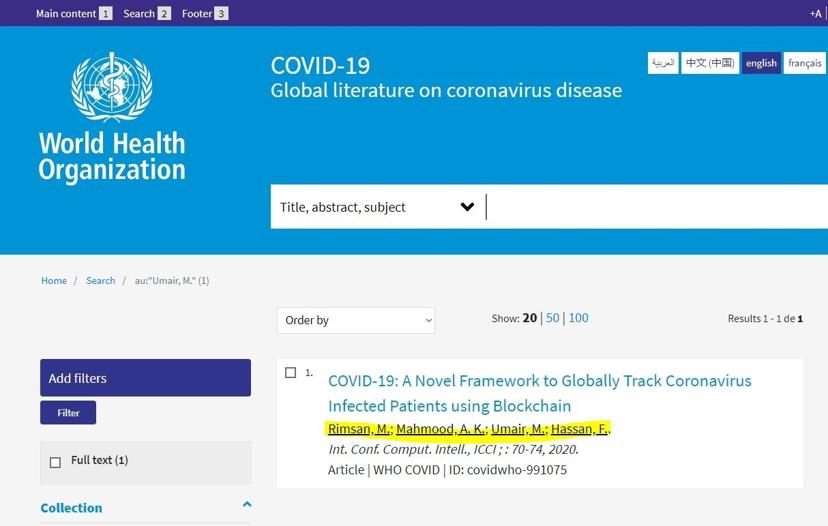Click journal citation Int. Conf. Comput. Intell.
The image size is (828, 526).
(454, 449)
